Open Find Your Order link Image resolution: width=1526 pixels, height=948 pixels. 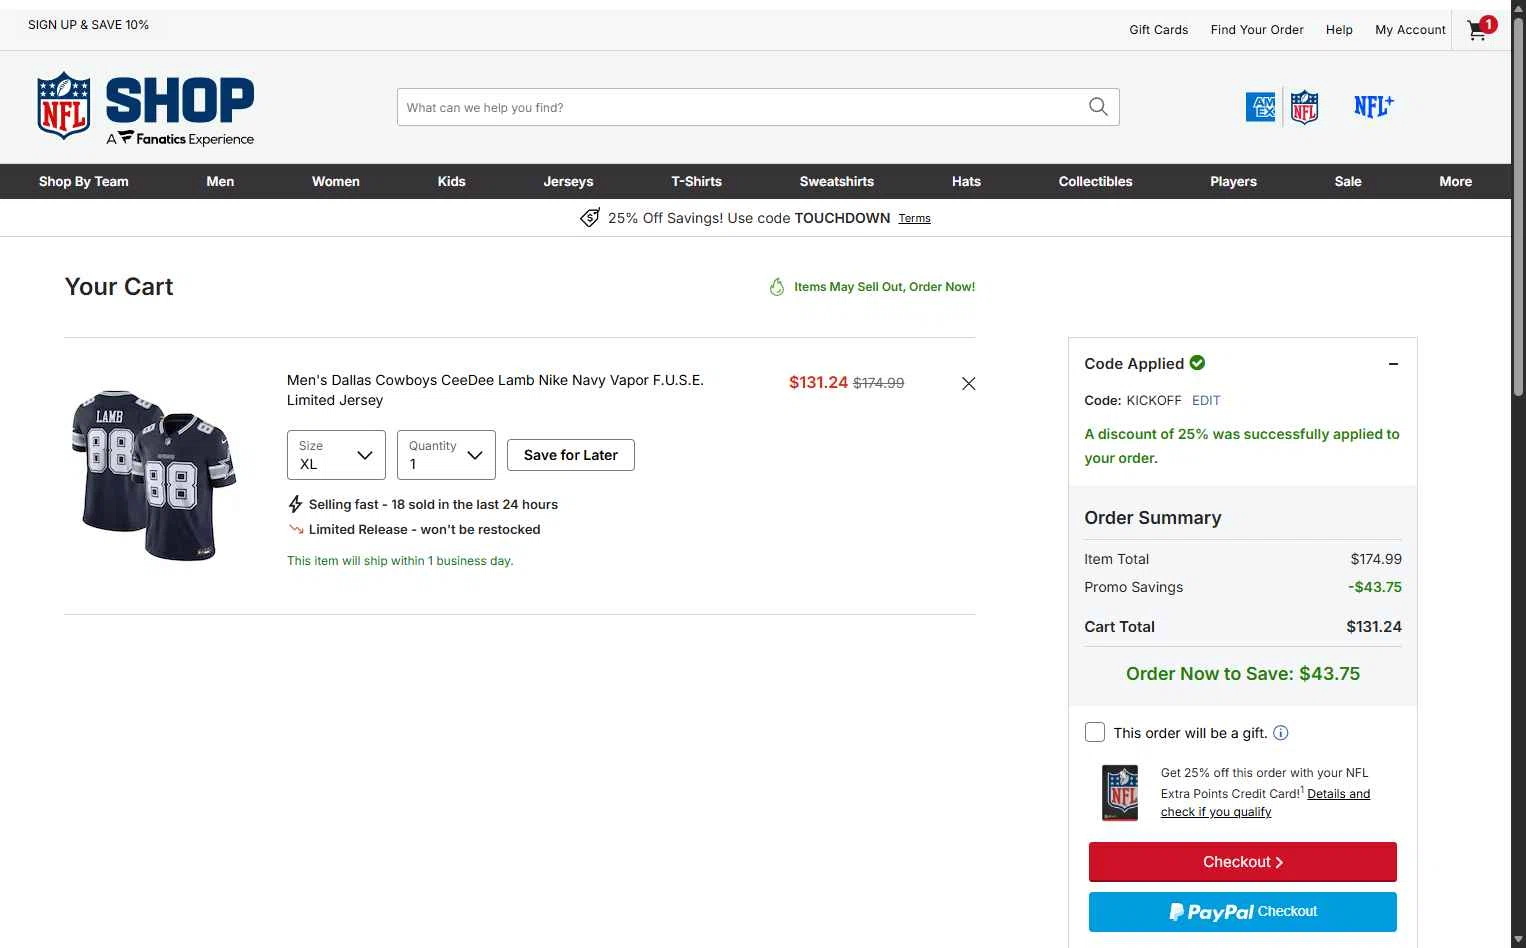coord(1257,30)
